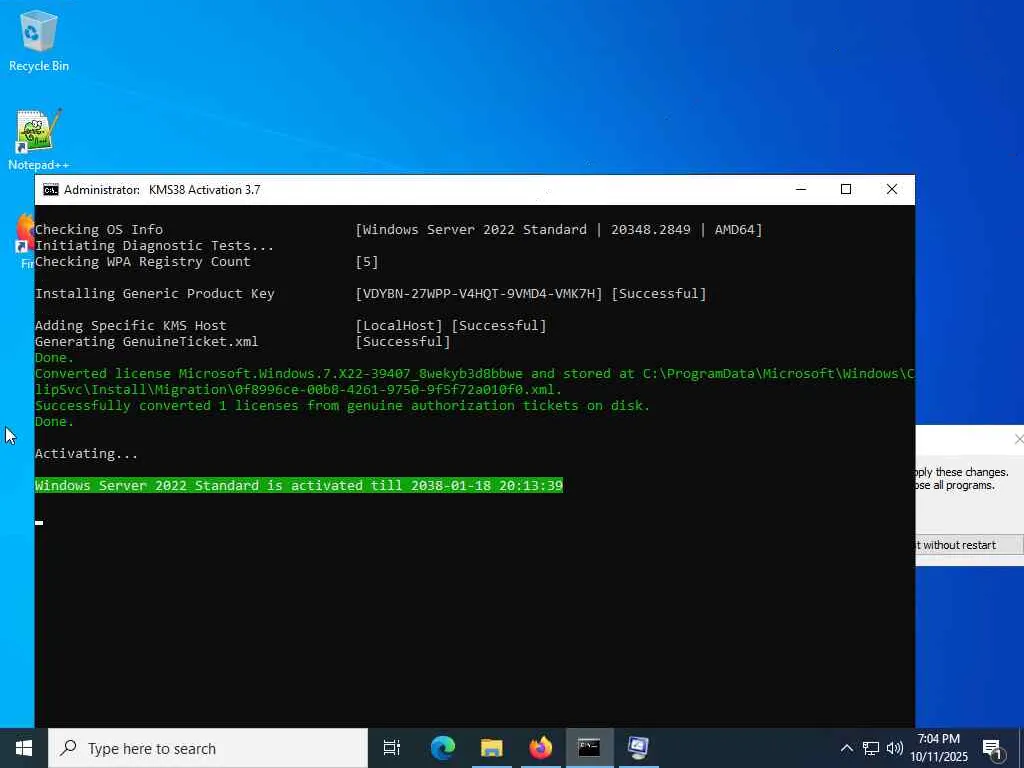
Task: Click the Task View taskbar icon
Action: tap(391, 748)
